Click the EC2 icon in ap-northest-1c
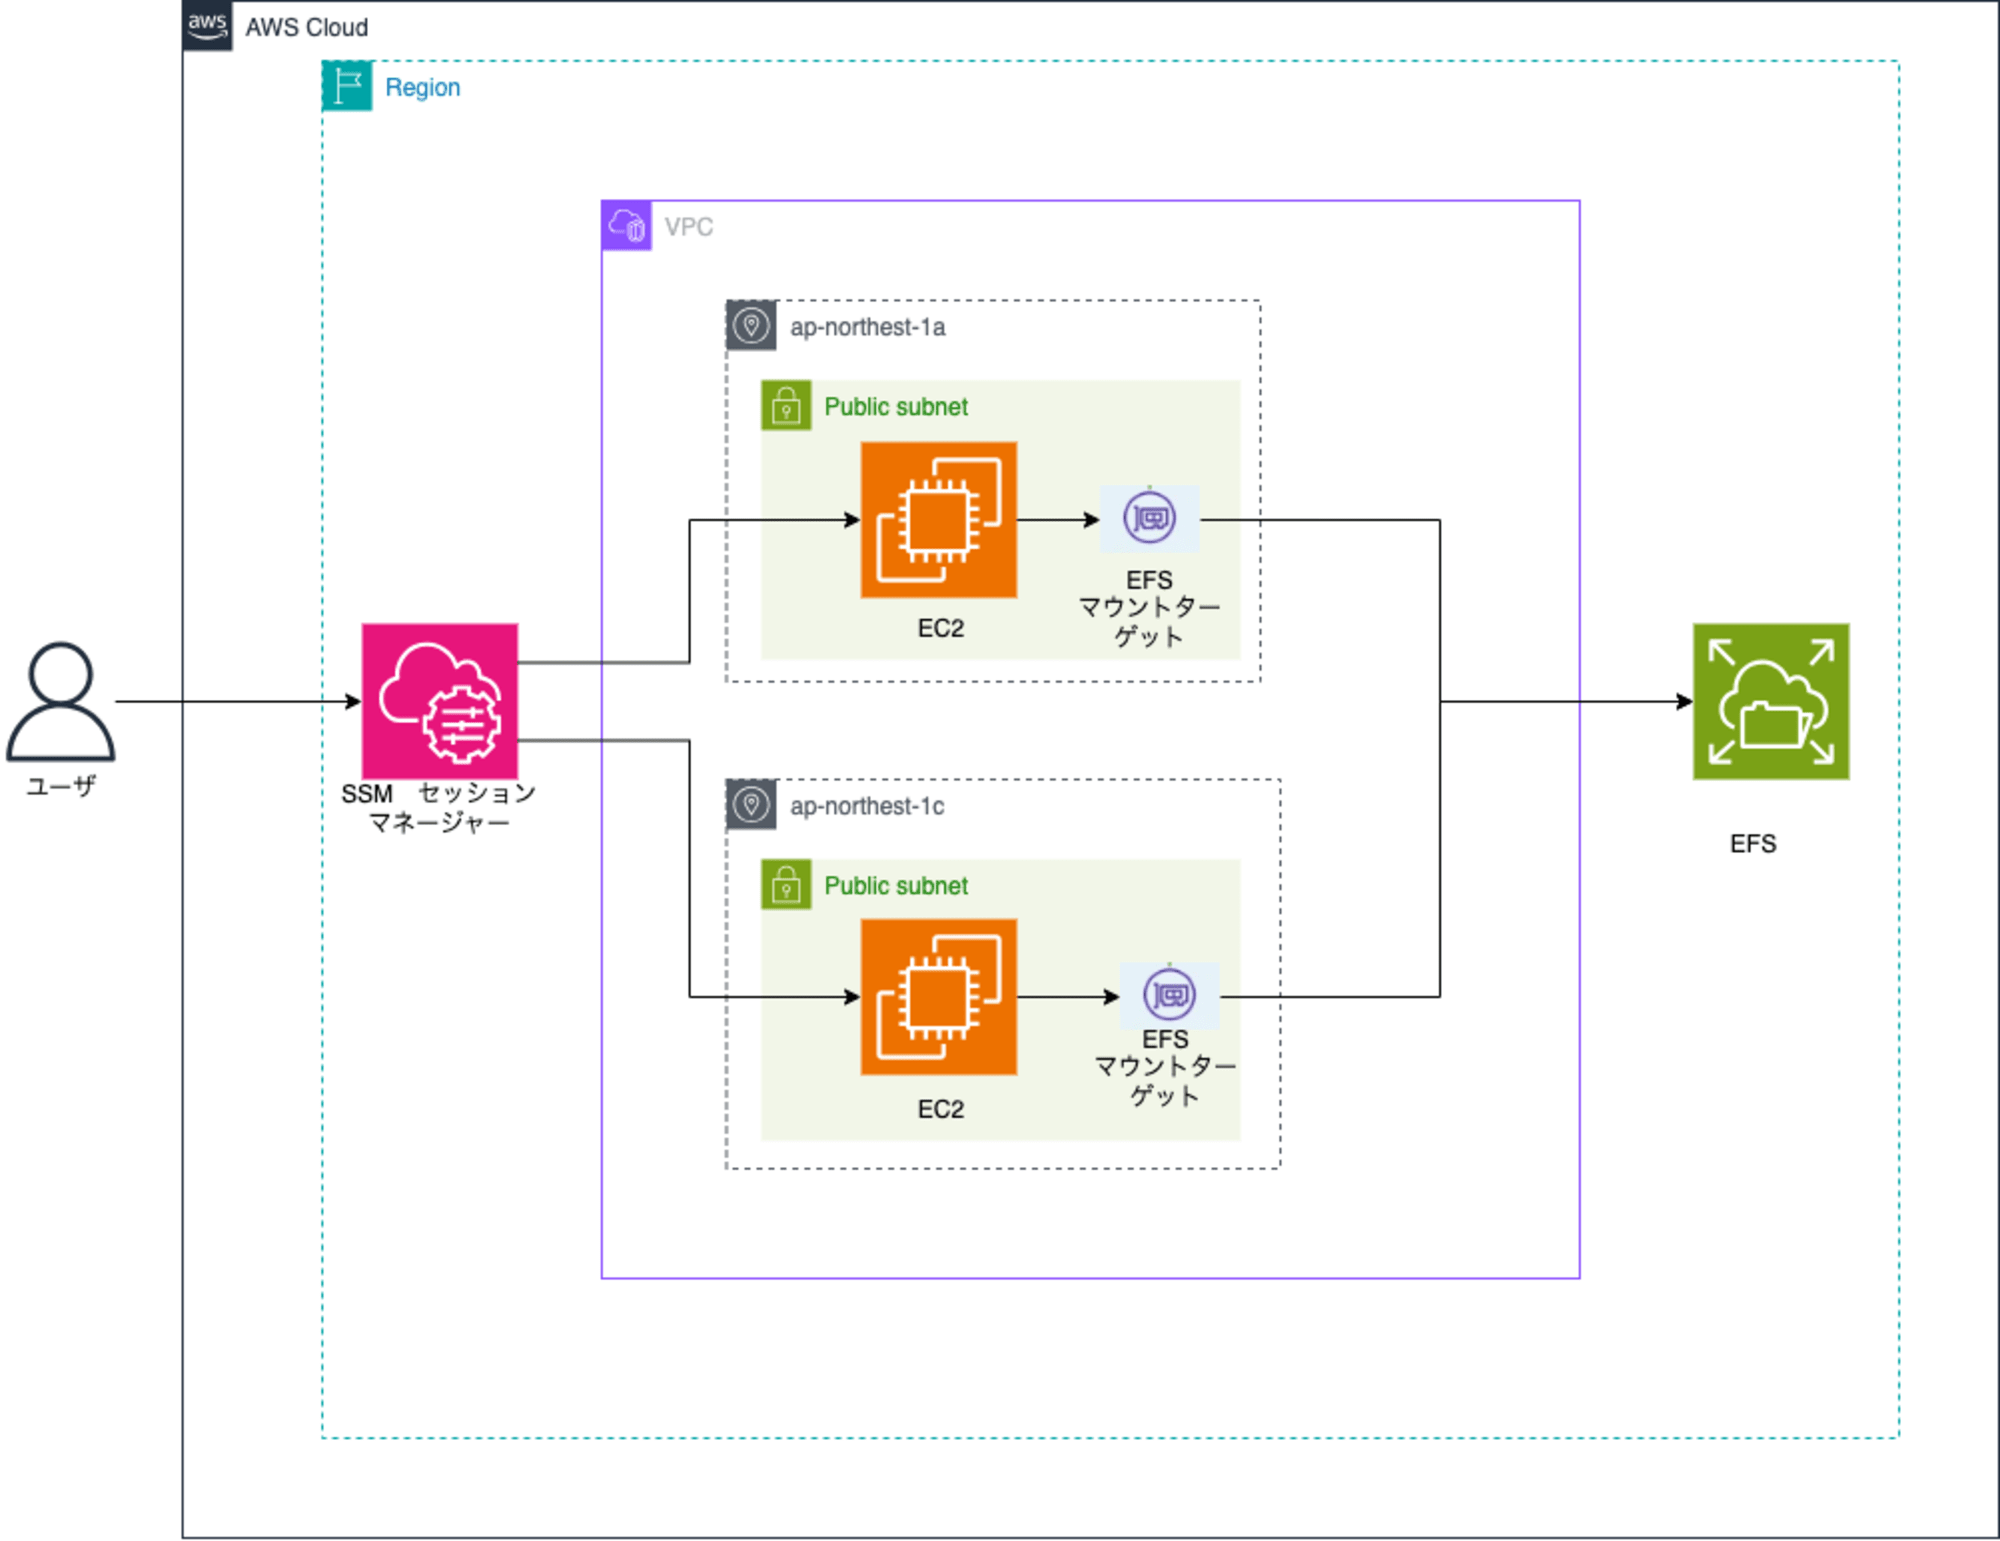This screenshot has height=1541, width=2000. (x=939, y=997)
